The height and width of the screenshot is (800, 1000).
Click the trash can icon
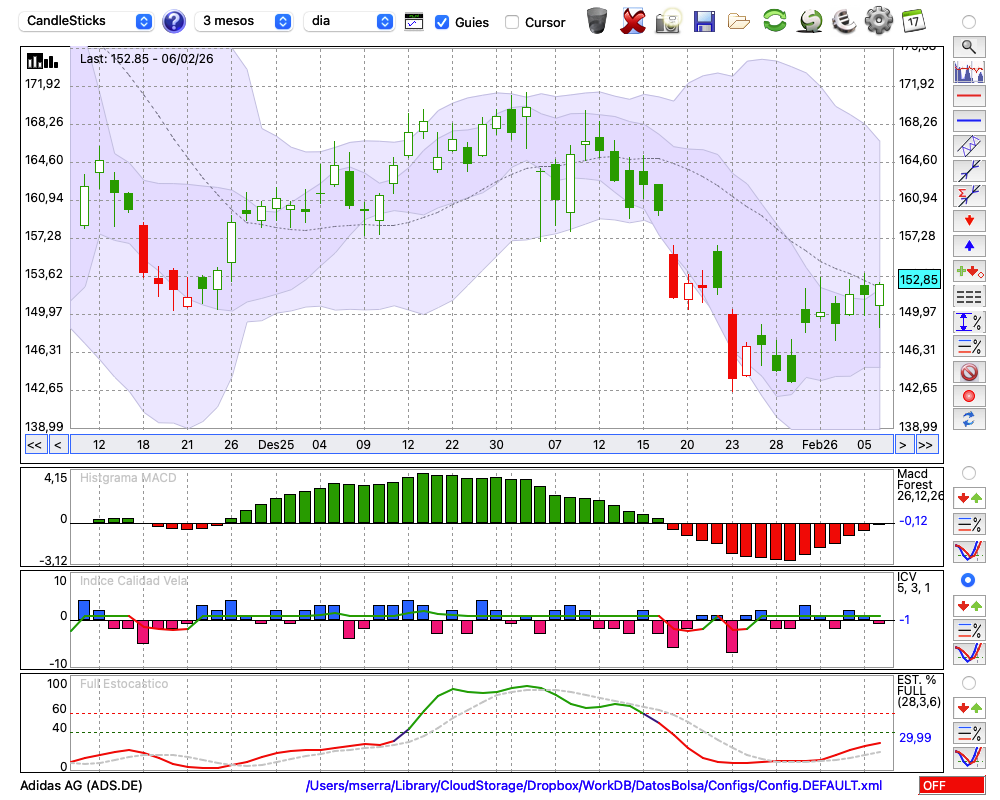[x=597, y=21]
